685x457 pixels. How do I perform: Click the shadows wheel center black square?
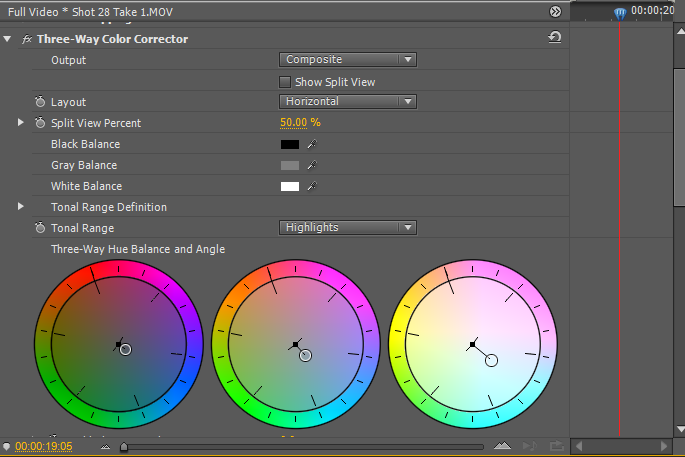(118, 345)
